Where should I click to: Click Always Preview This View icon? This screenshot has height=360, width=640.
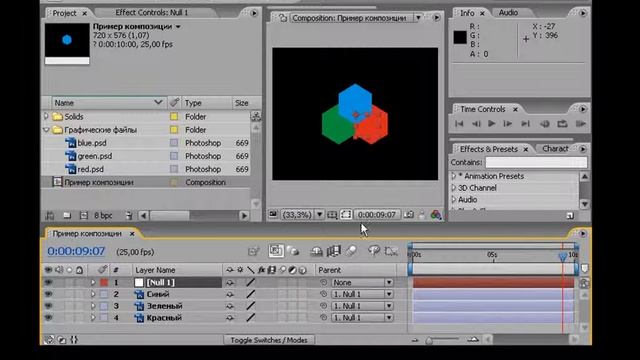(x=273, y=214)
